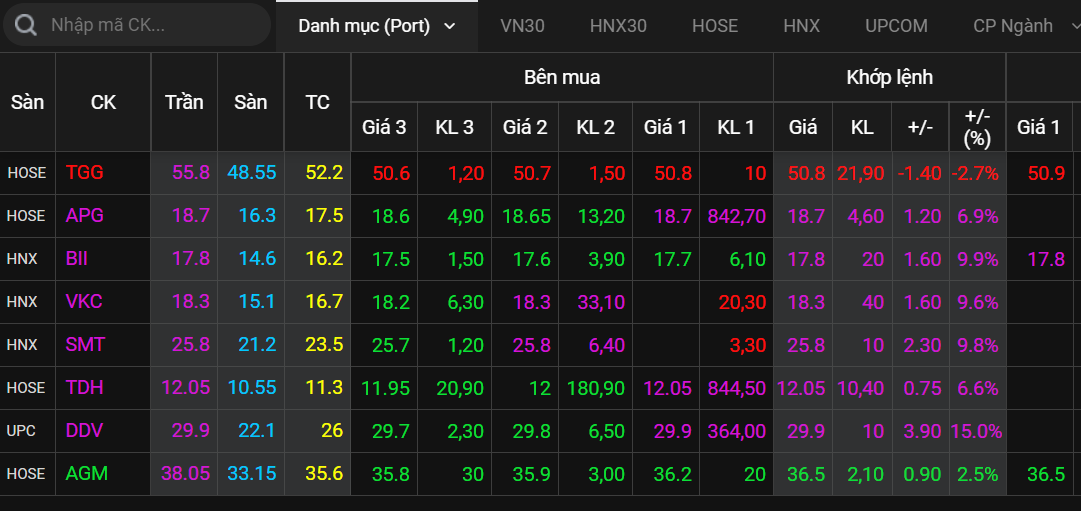
Task: Select the APG stock ticker
Action: click(x=84, y=216)
